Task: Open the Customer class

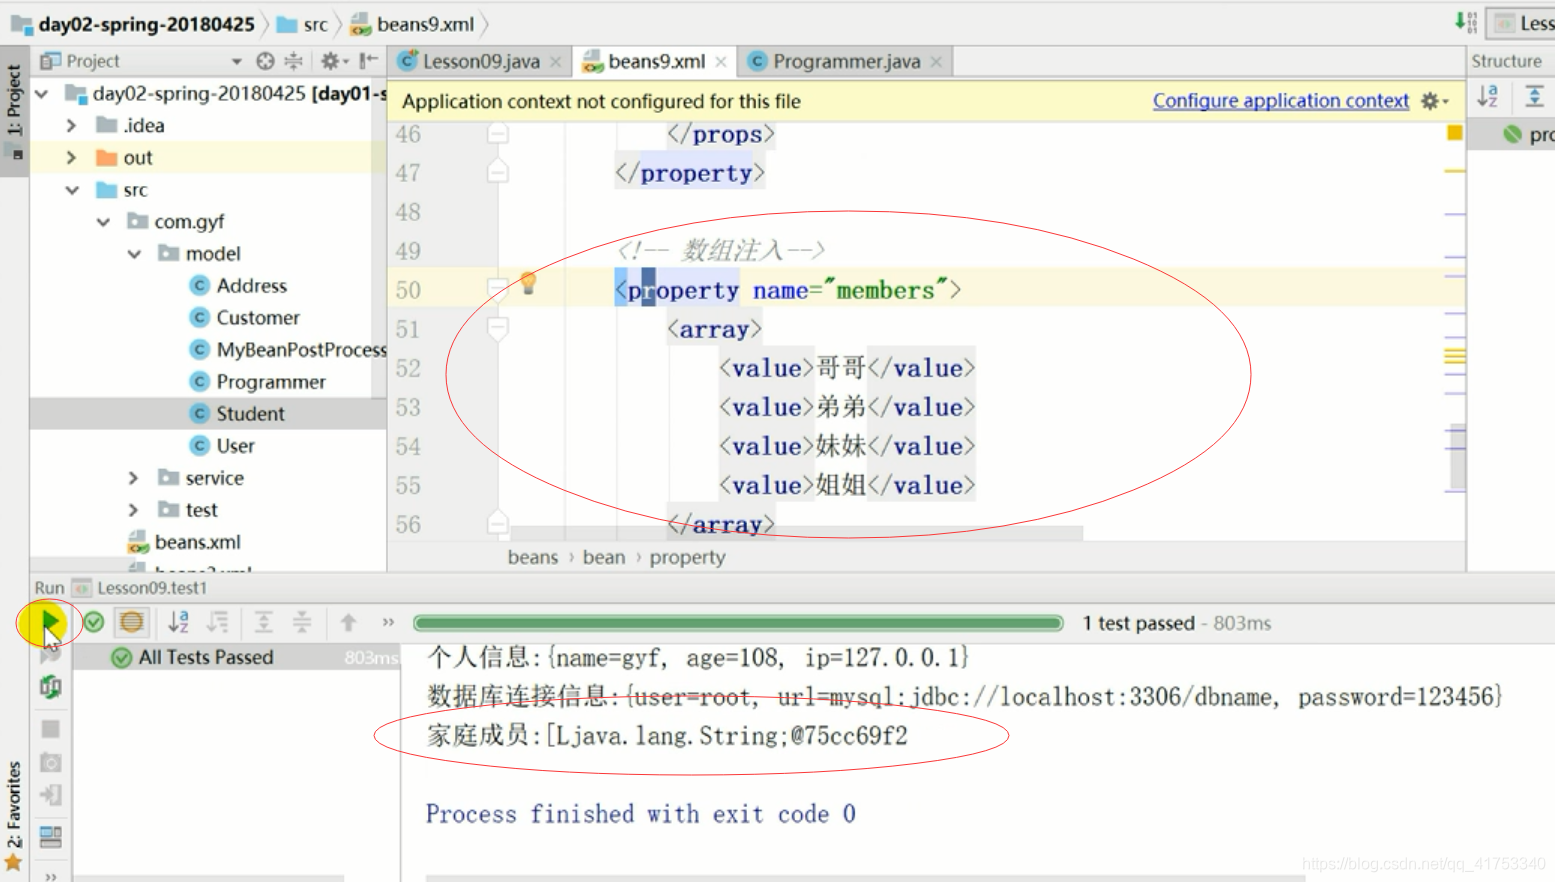Action: click(258, 318)
